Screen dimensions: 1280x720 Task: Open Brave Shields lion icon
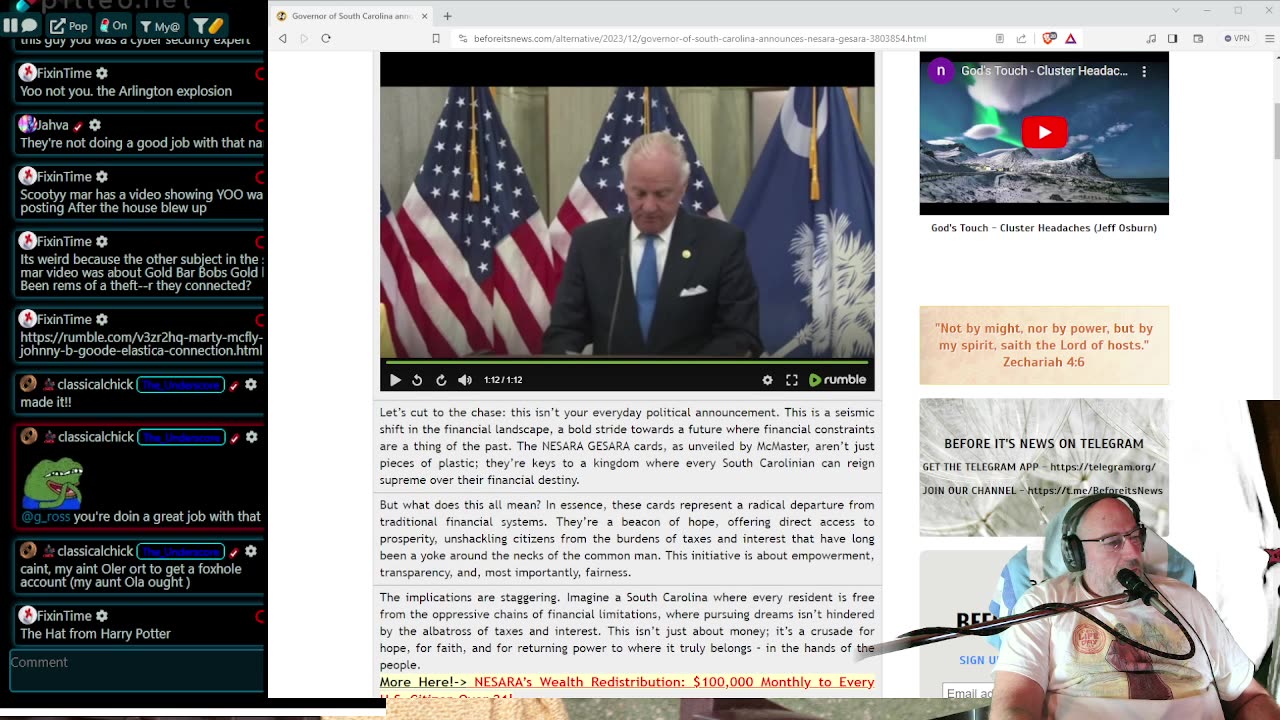[x=1049, y=38]
